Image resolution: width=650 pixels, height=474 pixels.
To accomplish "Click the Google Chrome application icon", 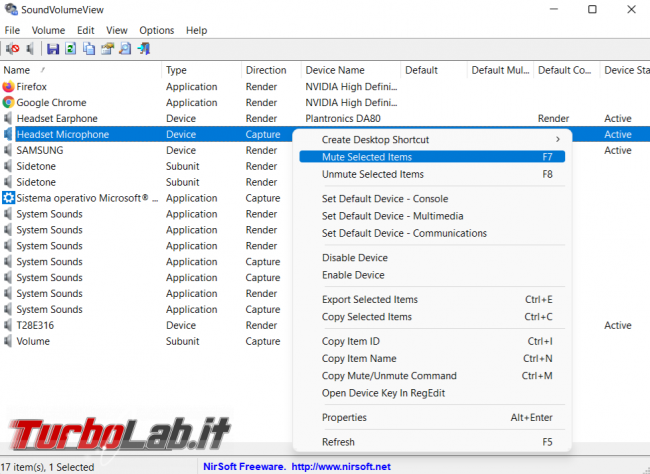I will tap(8, 102).
